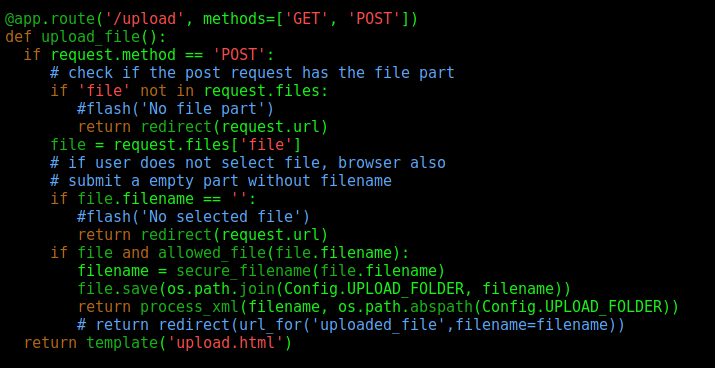Click file.save line with os.path.join
This screenshot has width=715, height=368.
tap(324, 289)
